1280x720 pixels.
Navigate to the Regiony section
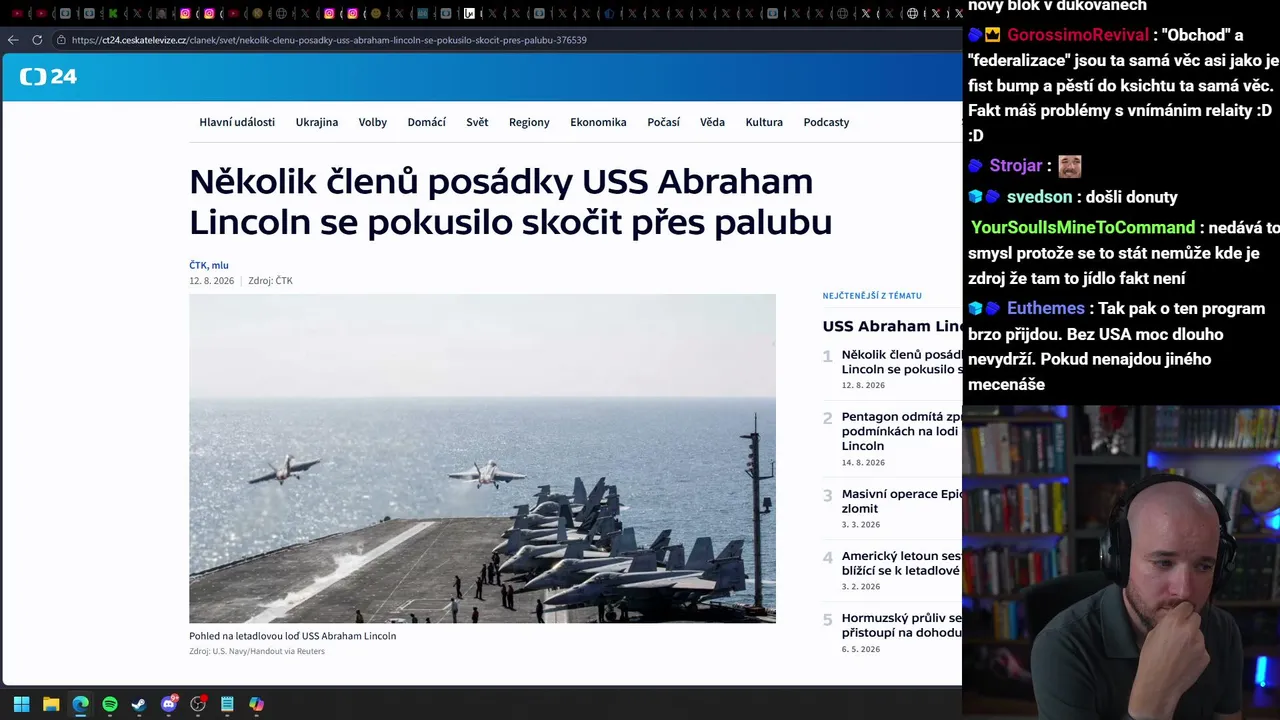click(529, 122)
